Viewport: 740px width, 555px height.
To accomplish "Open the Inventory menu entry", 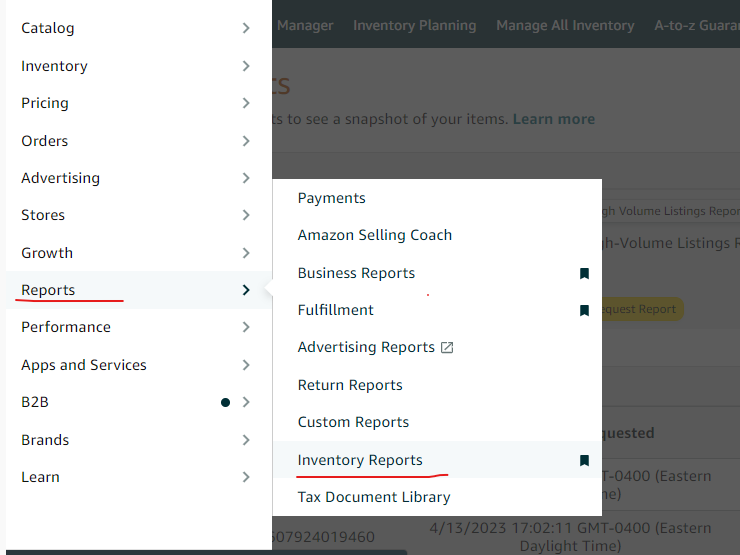I will 54,66.
